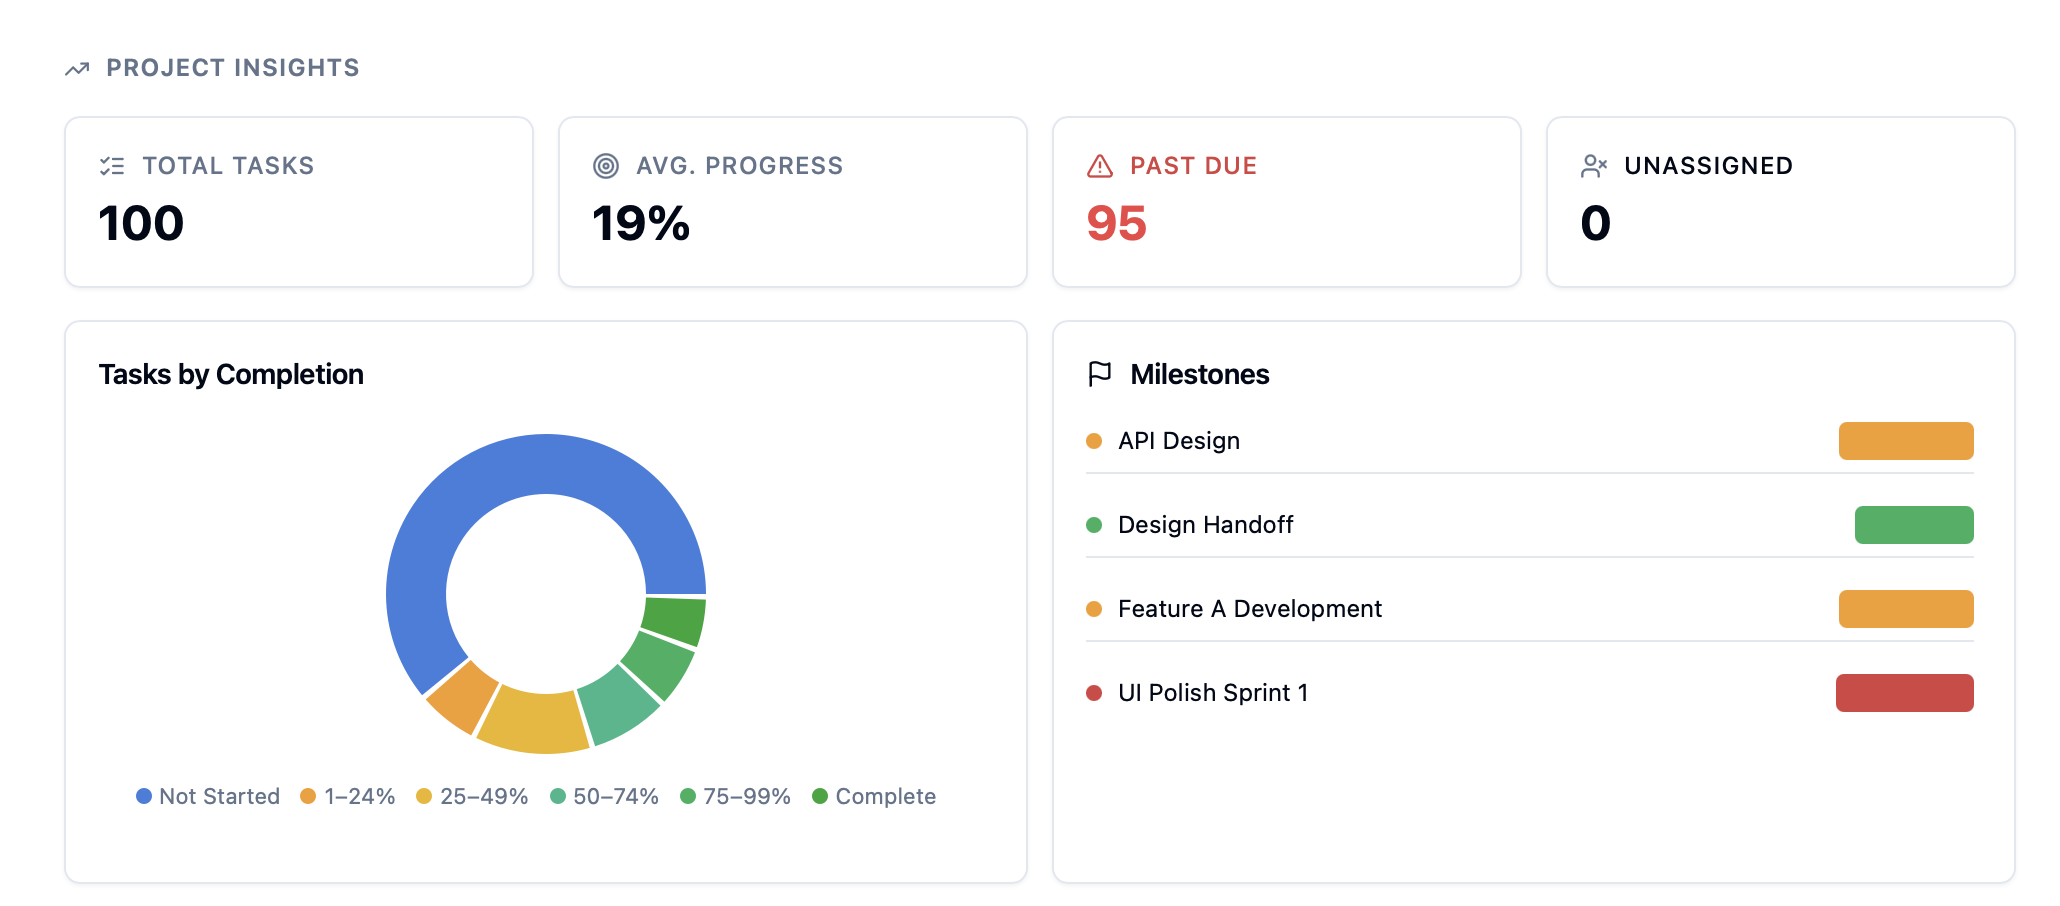The image size is (2060, 906).
Task: Select the Tasks by Completion panel title
Action: tap(231, 374)
